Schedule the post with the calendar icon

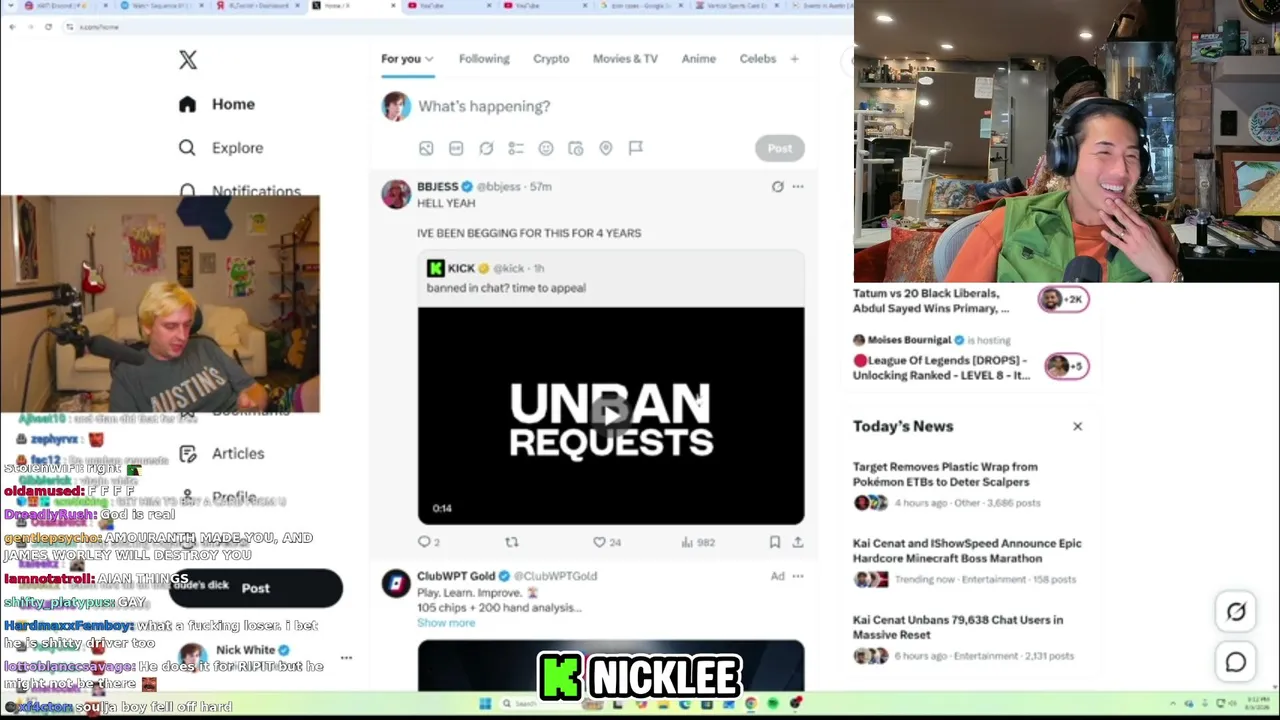pos(576,148)
